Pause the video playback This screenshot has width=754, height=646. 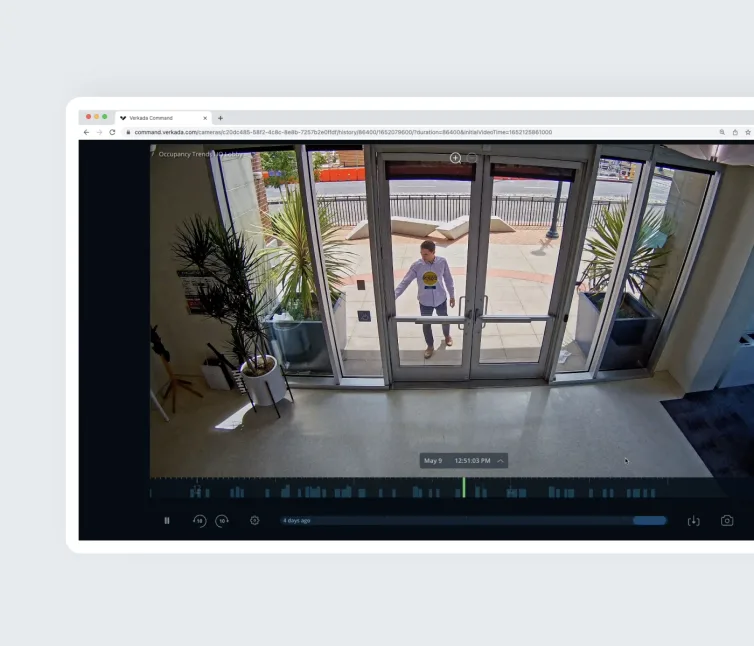point(167,521)
